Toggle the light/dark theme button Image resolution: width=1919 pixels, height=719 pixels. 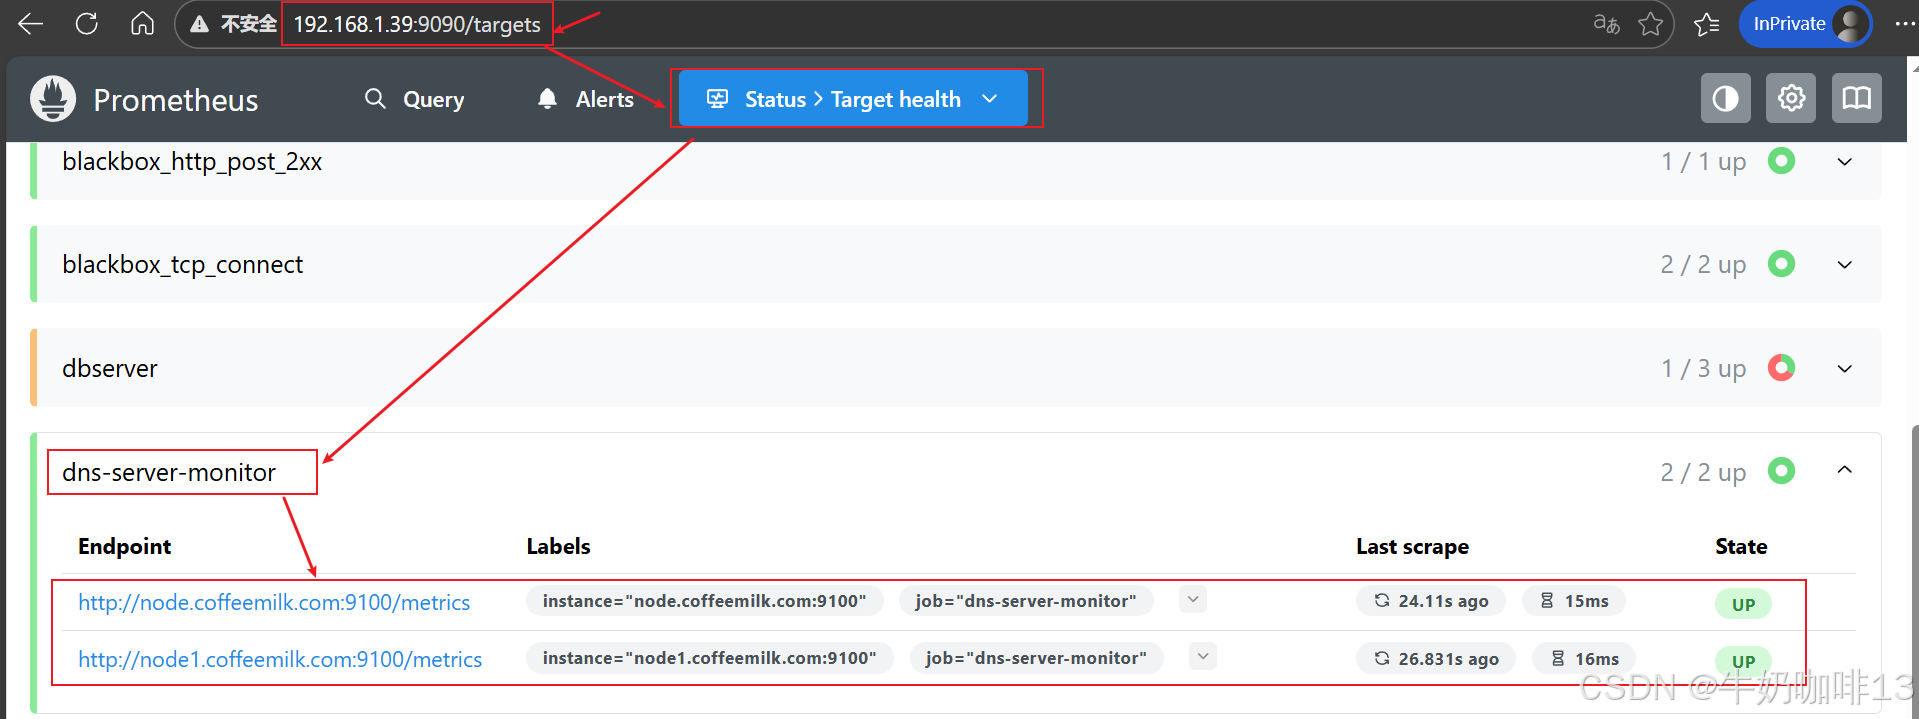(x=1726, y=98)
